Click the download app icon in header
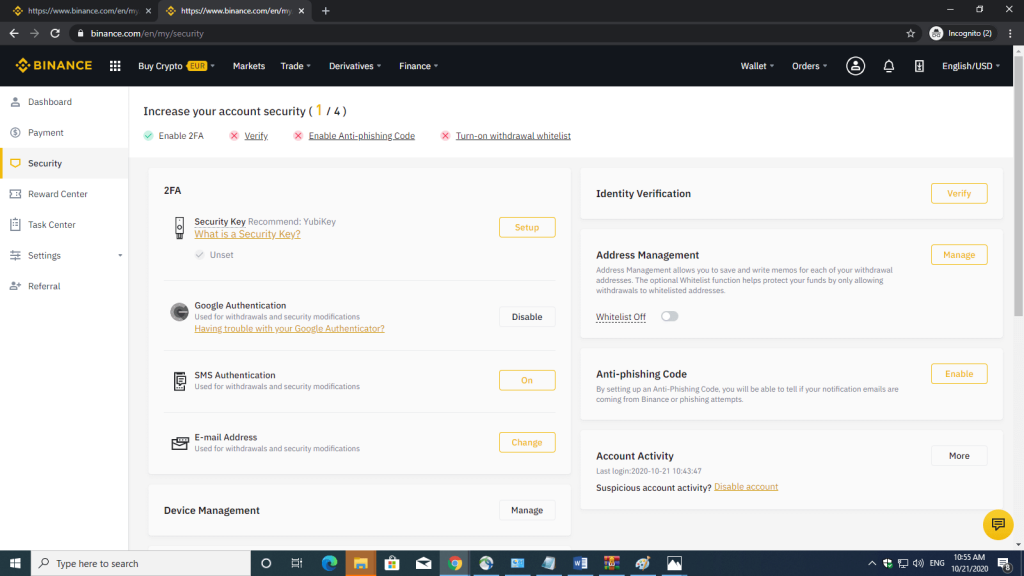1024x576 pixels. point(919,66)
